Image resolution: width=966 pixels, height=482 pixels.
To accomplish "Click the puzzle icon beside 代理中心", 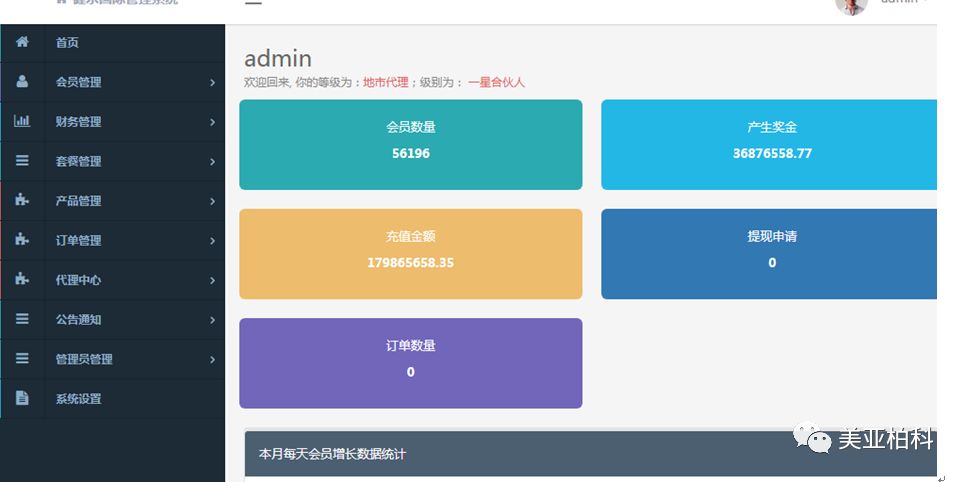I will tap(22, 279).
